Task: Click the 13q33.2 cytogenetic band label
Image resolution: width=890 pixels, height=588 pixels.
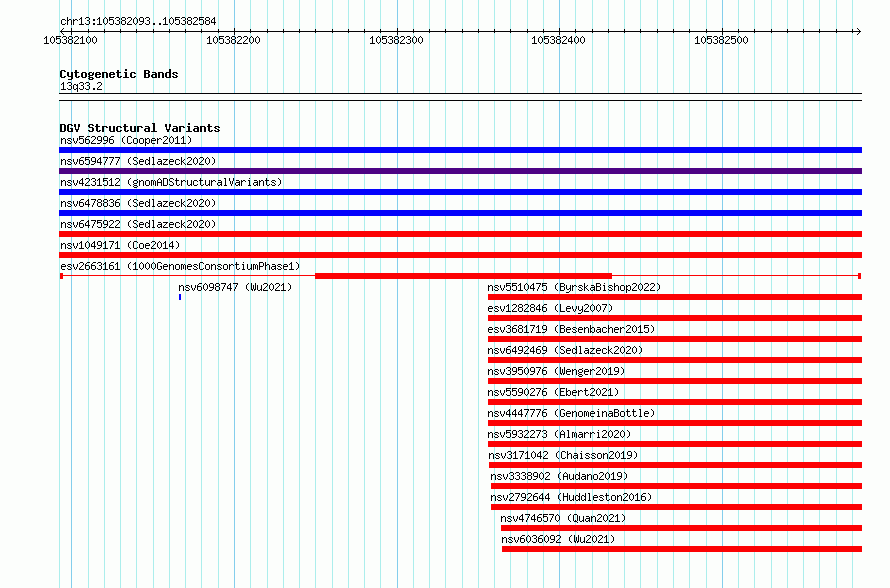Action: (81, 86)
